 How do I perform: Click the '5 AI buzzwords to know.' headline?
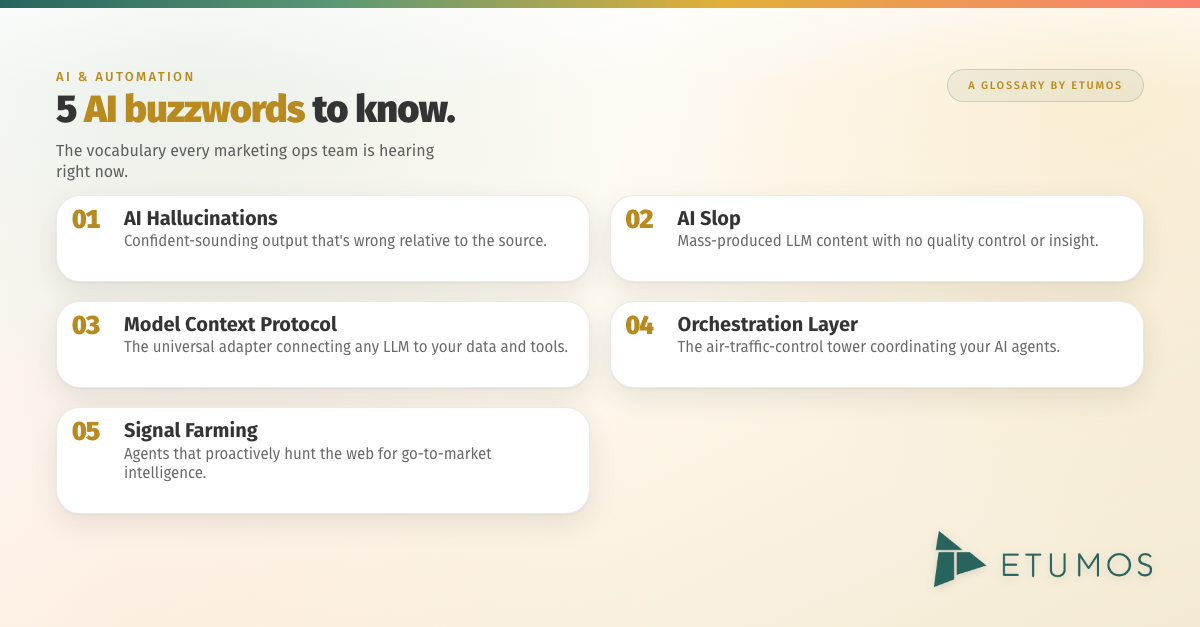point(255,110)
